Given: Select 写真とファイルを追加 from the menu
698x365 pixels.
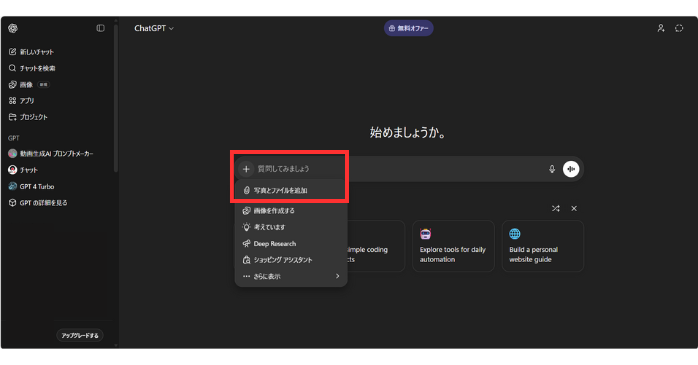Looking at the screenshot, I should click(x=291, y=191).
